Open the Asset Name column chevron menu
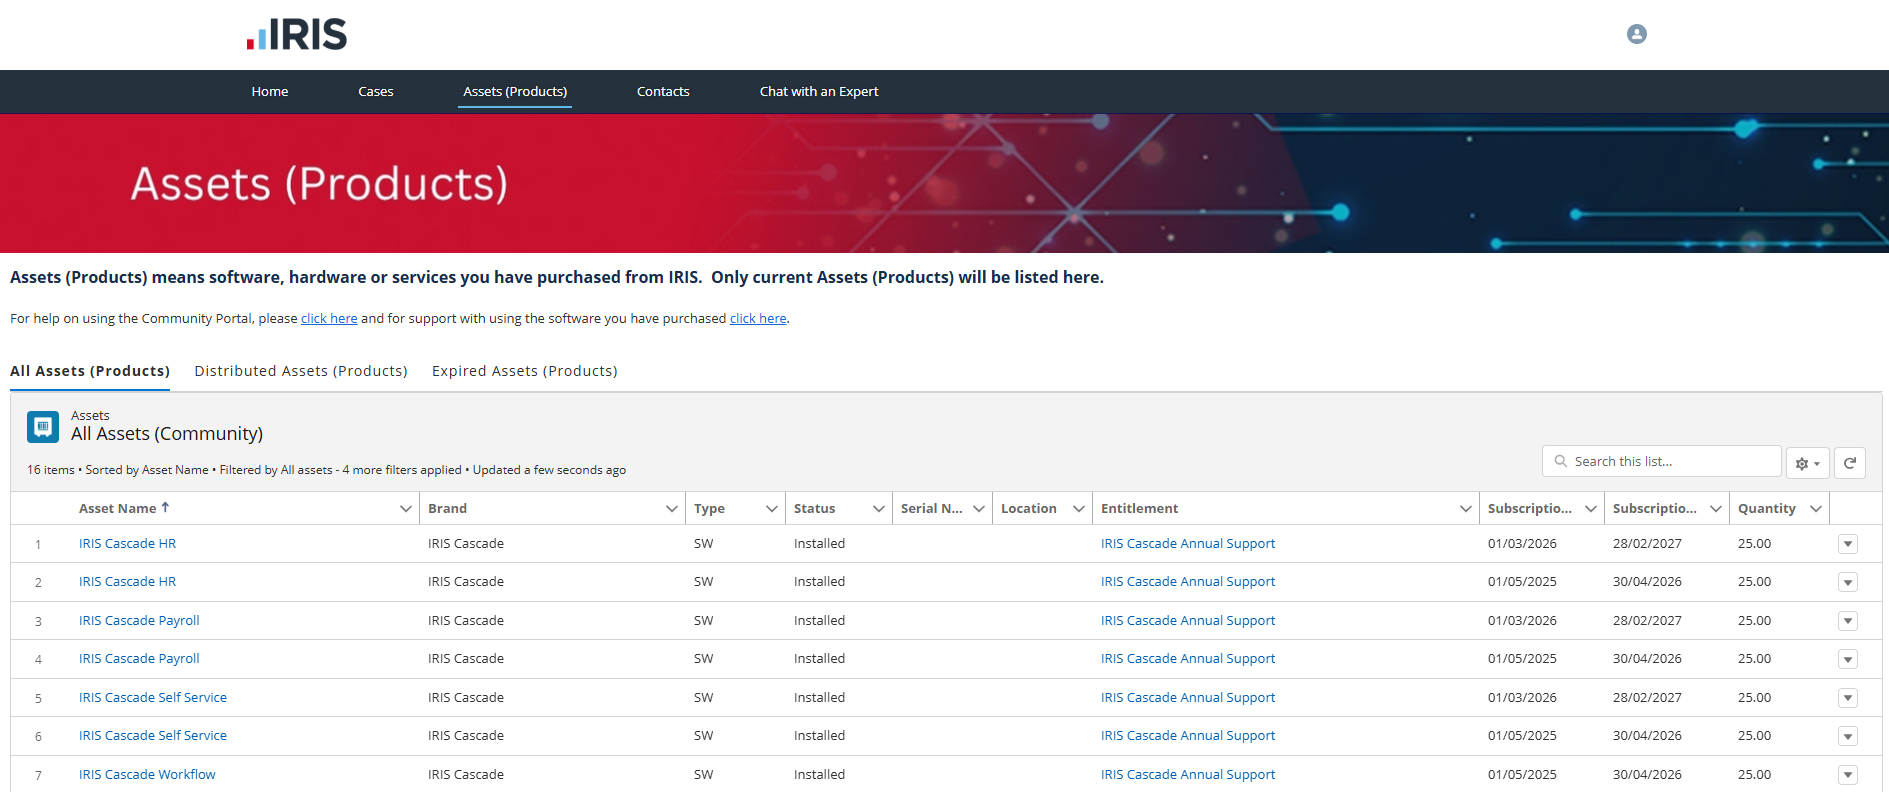Viewport: 1889px width, 792px height. tap(406, 509)
